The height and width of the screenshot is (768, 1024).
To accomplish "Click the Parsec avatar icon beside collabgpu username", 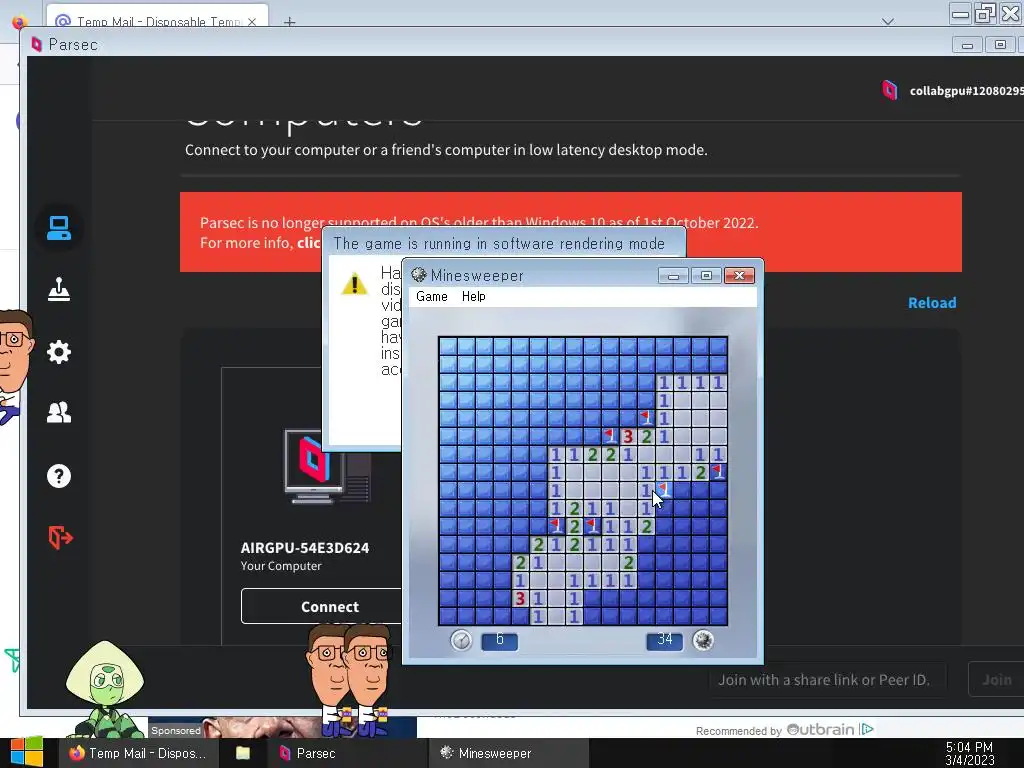I will click(889, 90).
